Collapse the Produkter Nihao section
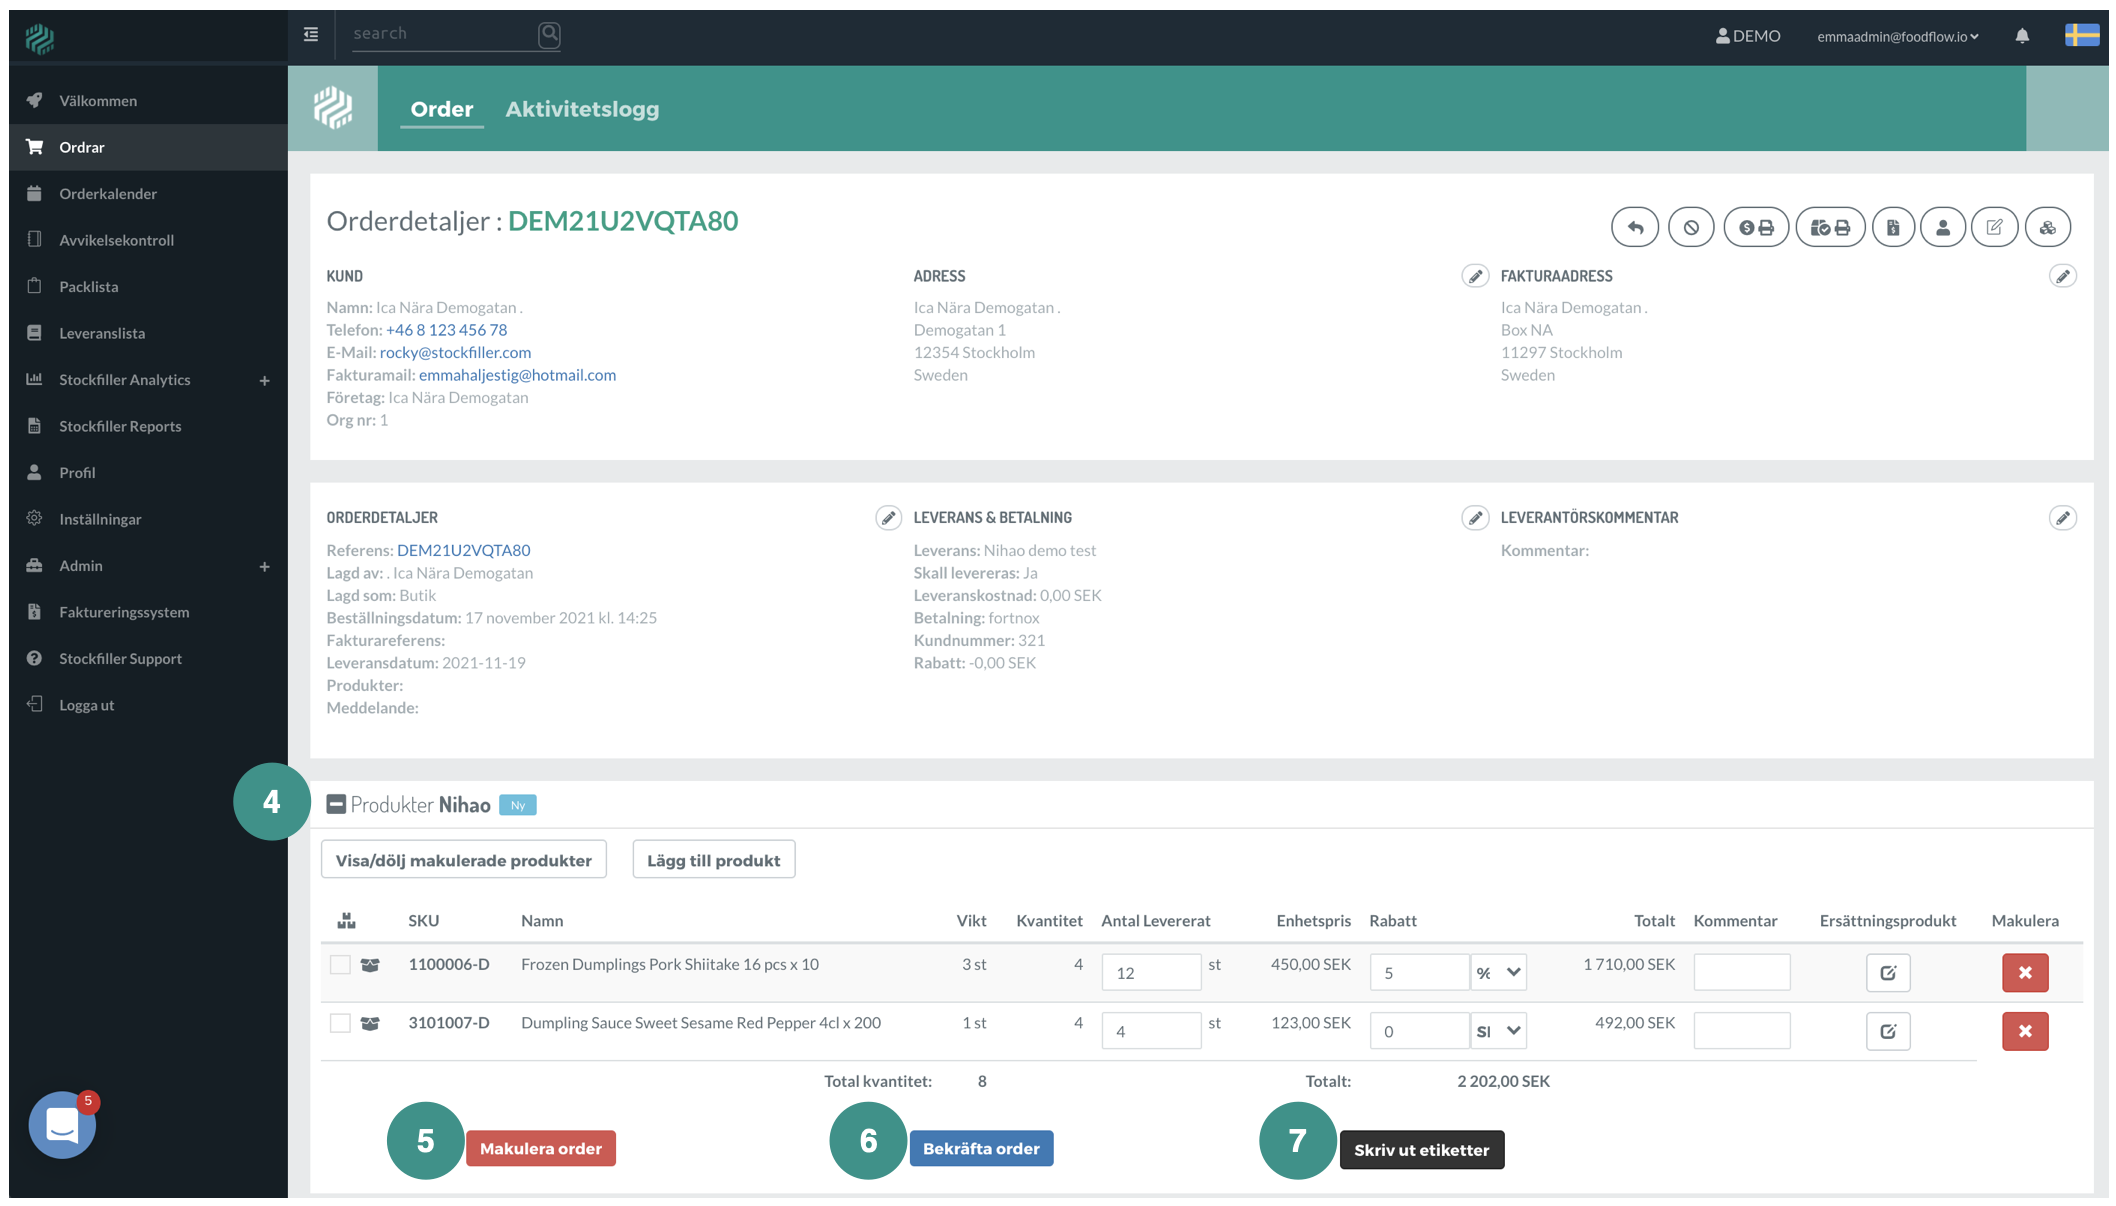 tap(336, 804)
